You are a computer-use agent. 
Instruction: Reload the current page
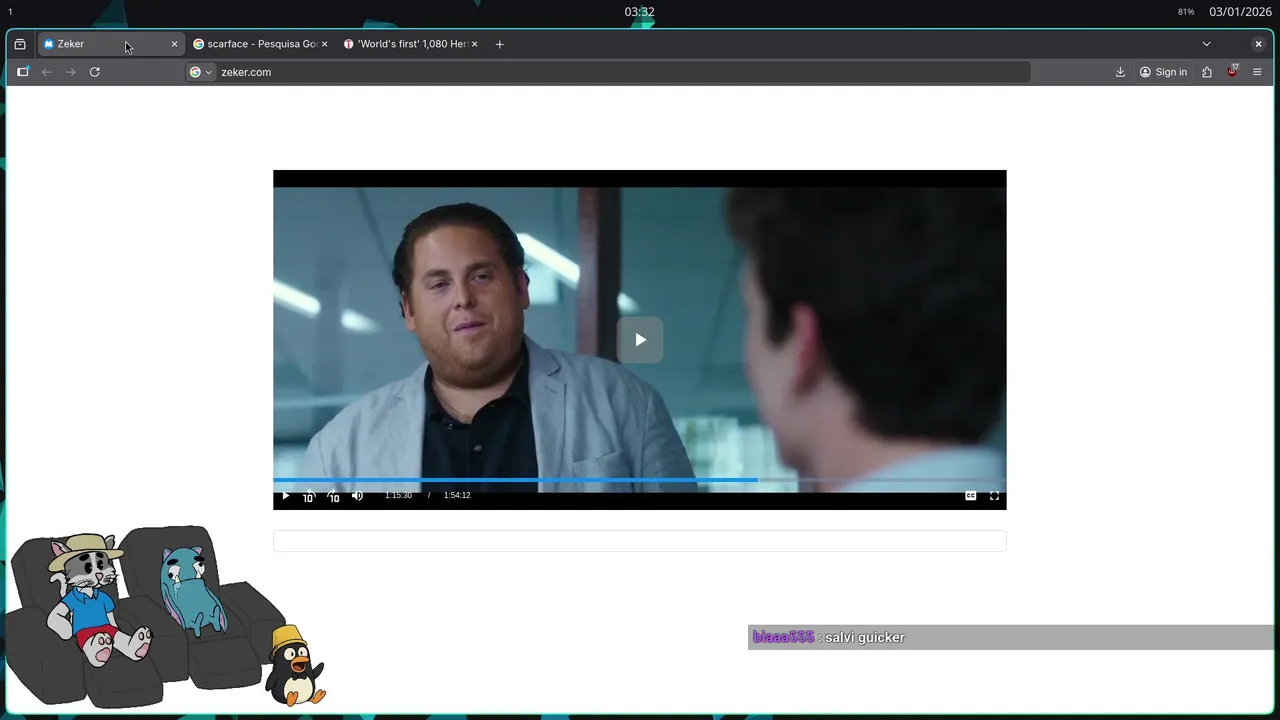pos(95,72)
